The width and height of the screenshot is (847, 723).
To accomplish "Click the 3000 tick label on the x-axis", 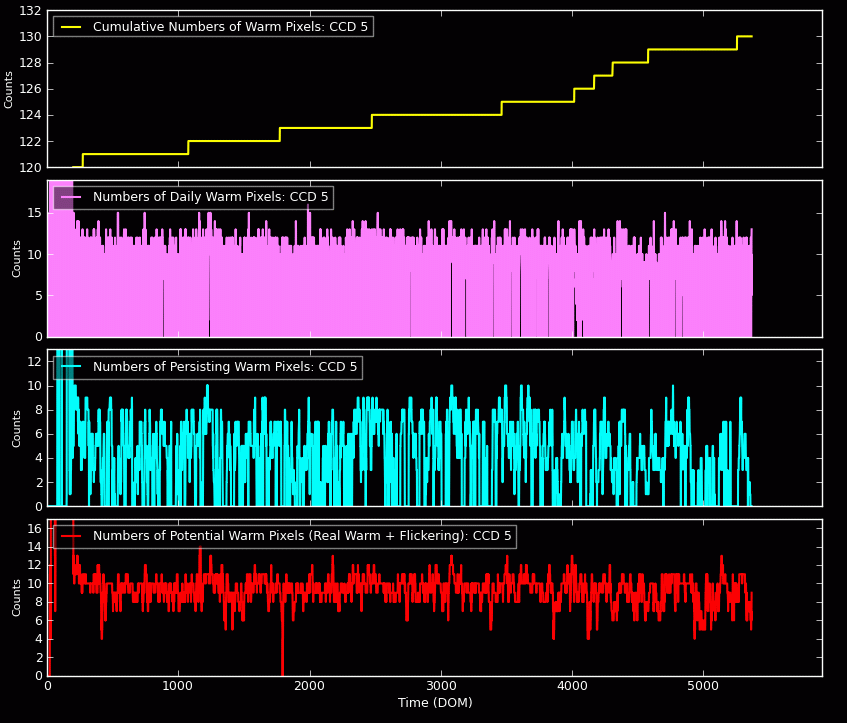I will coord(441,687).
